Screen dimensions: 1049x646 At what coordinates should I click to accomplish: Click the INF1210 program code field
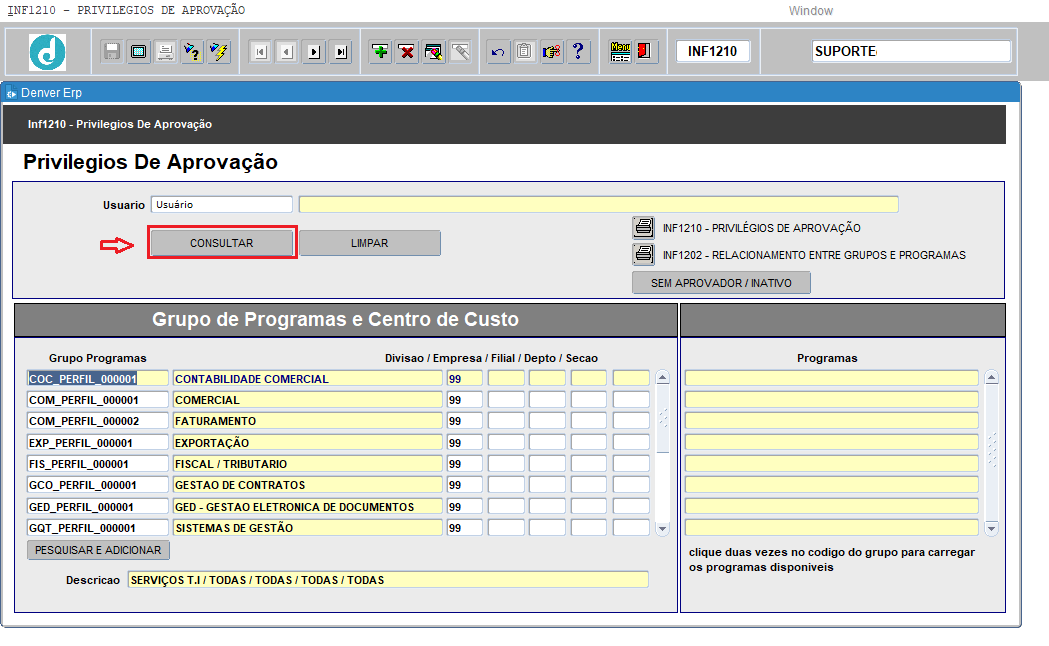point(712,51)
